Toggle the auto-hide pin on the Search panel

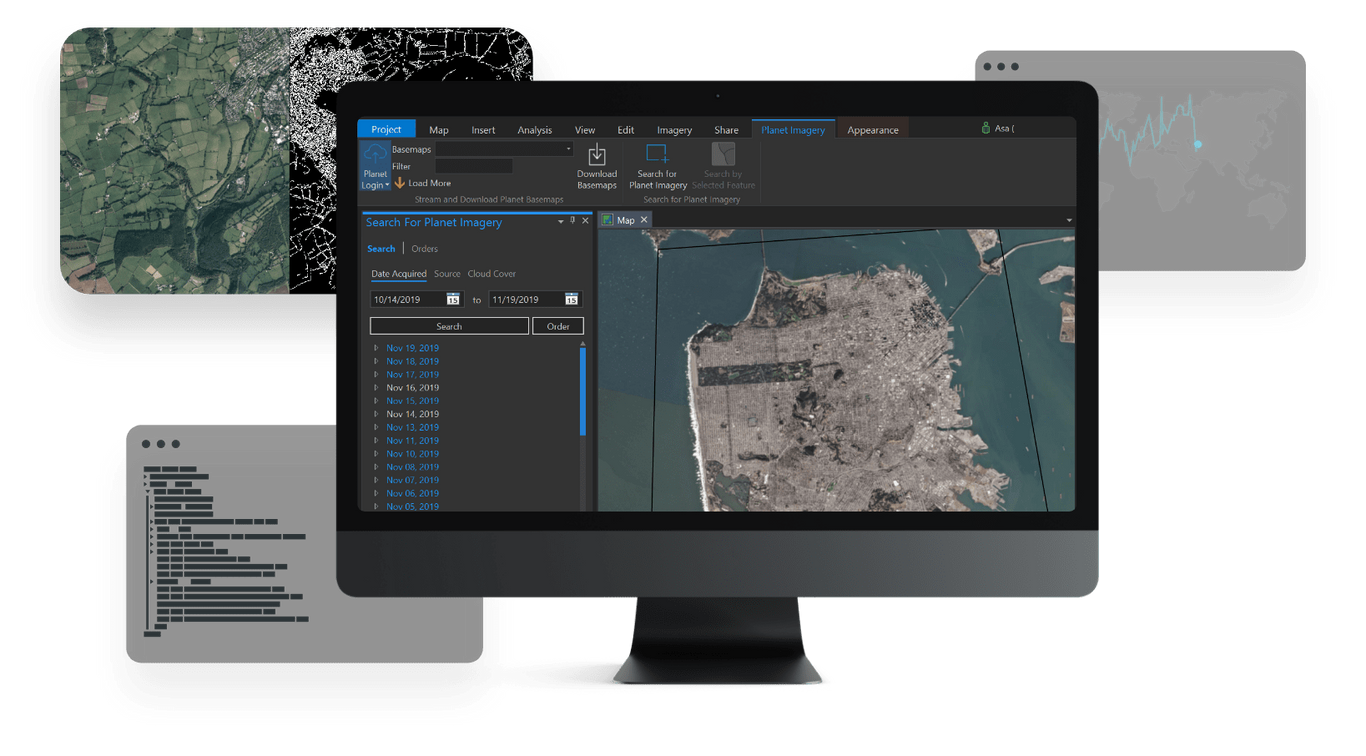tap(572, 221)
